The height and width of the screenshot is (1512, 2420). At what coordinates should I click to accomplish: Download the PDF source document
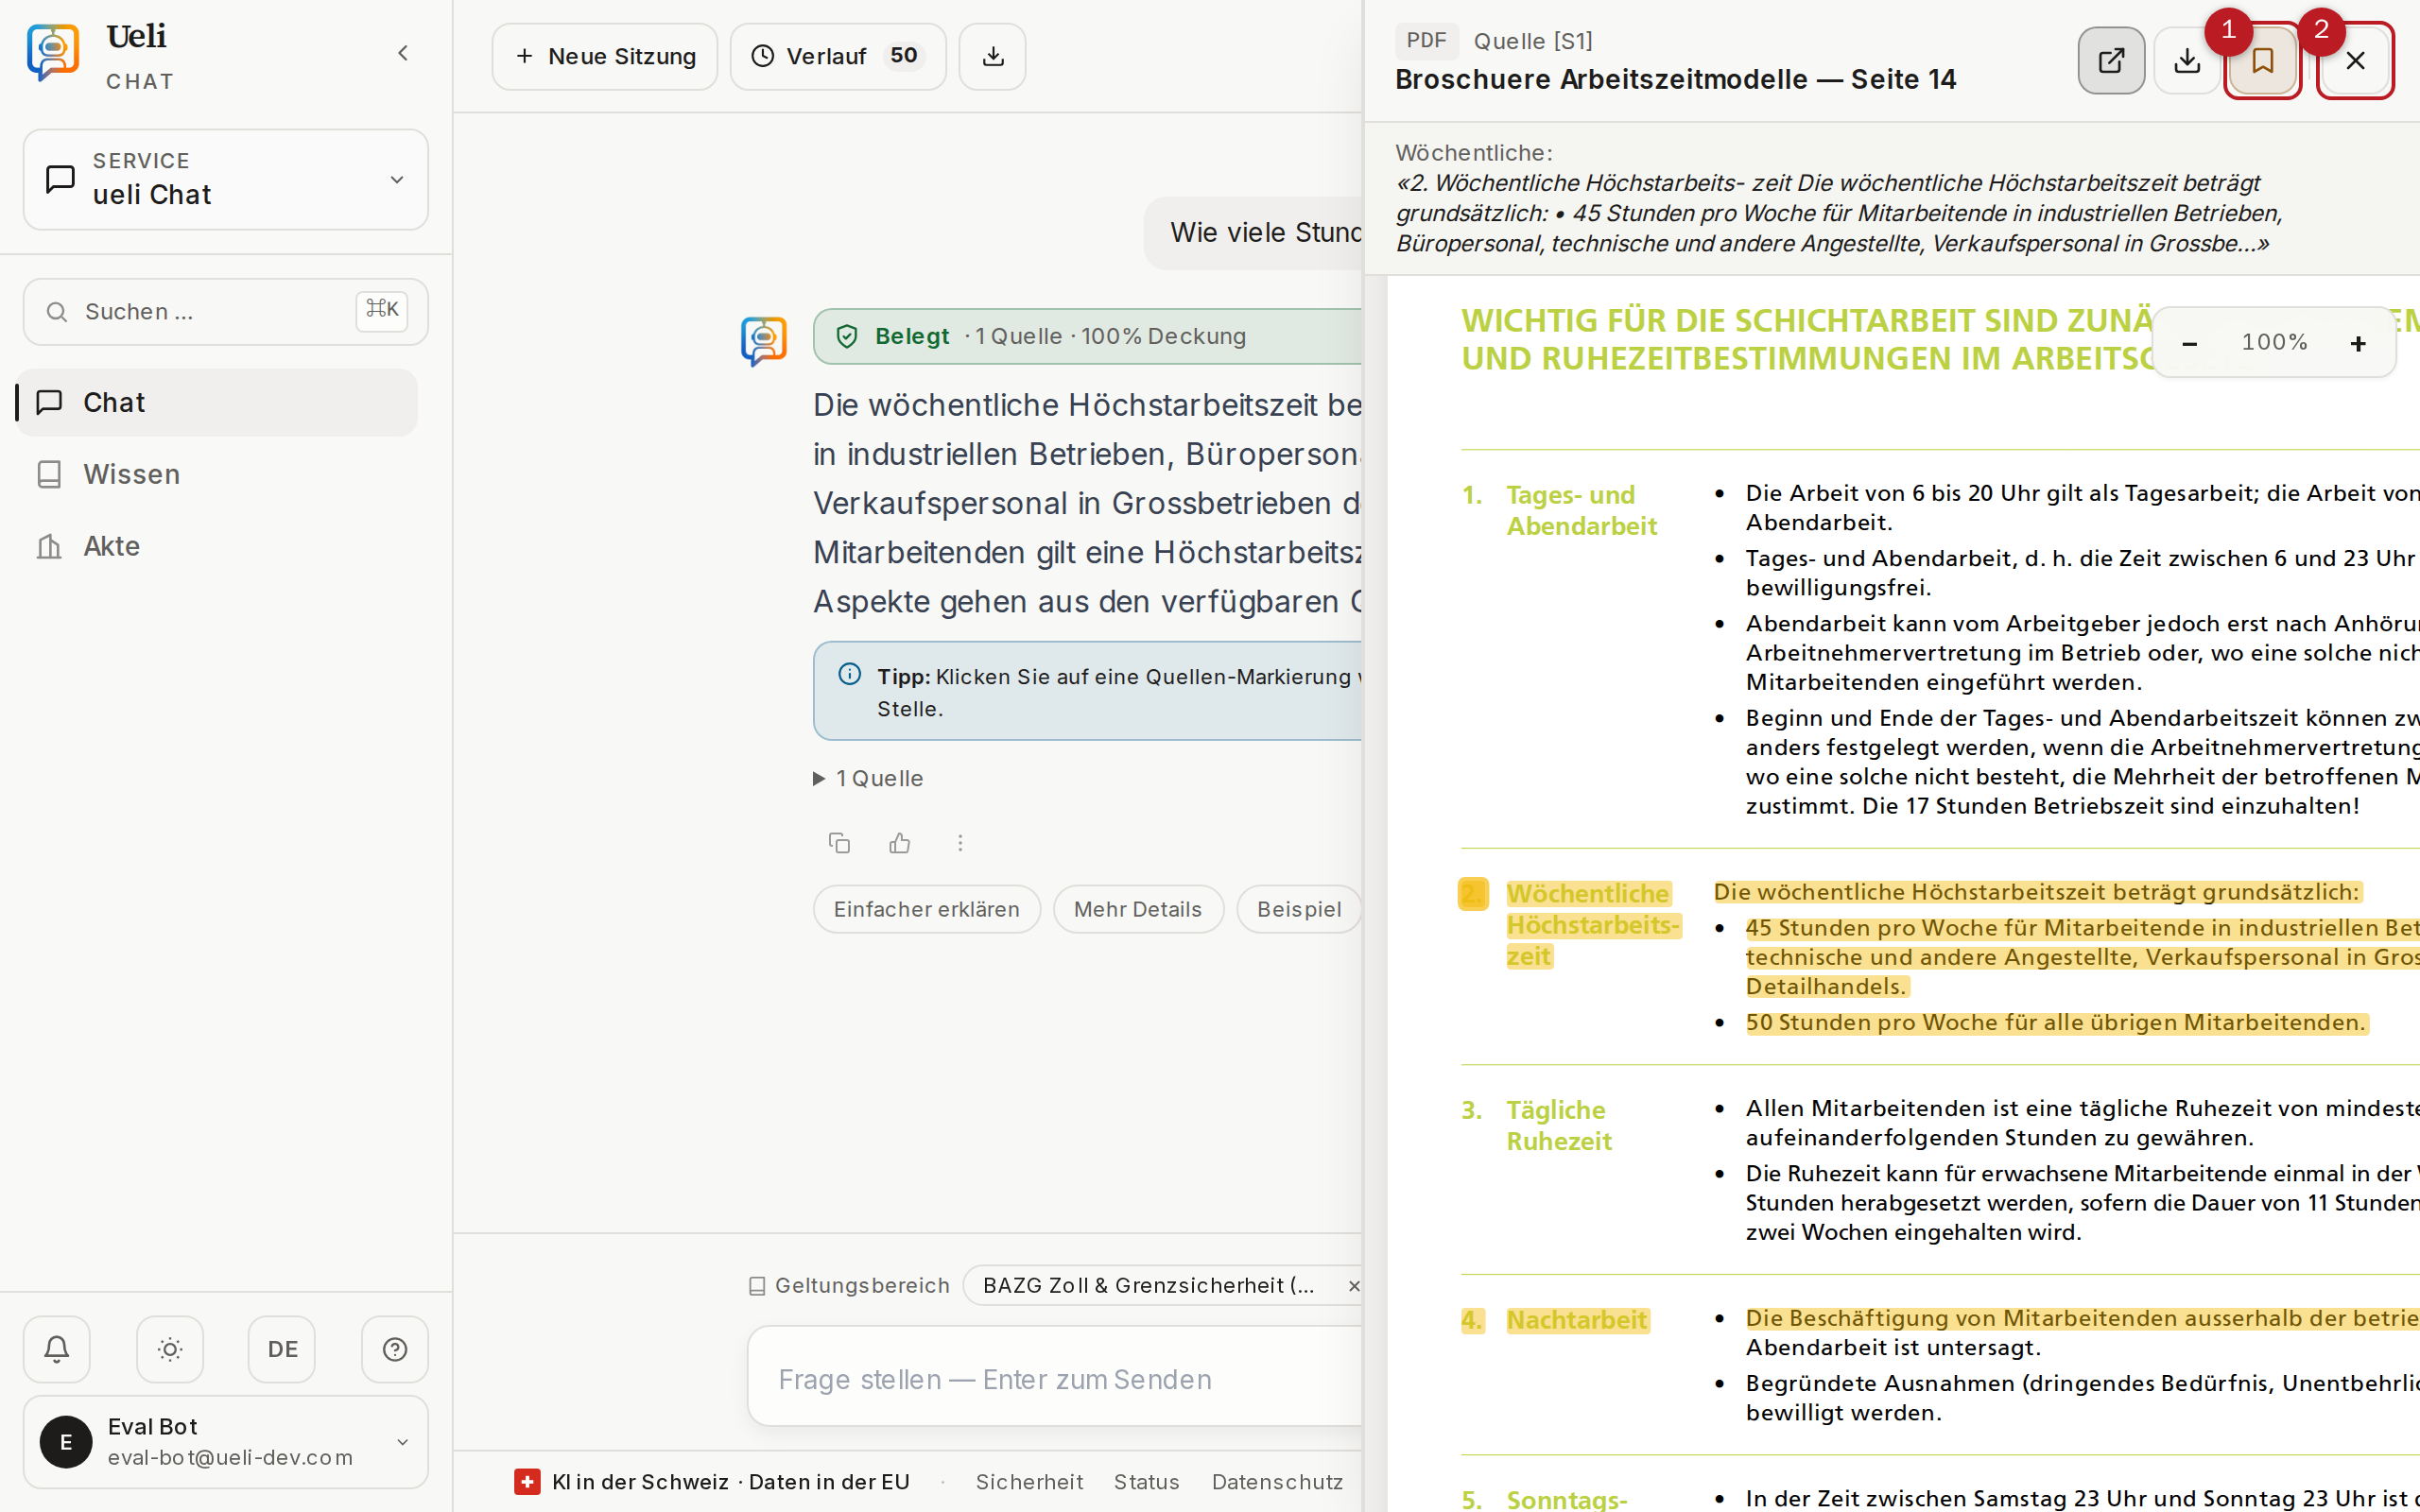point(2187,60)
